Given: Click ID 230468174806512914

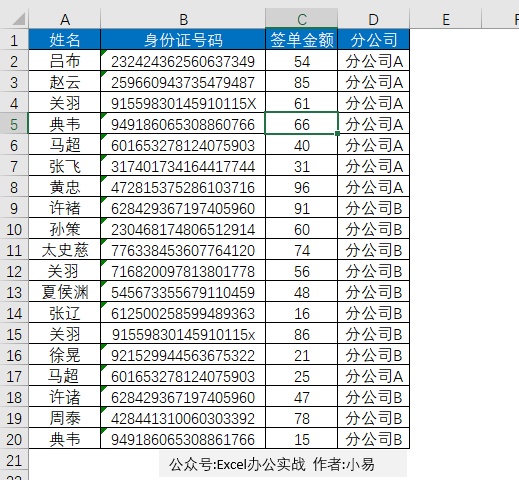Looking at the screenshot, I should click(x=183, y=229).
